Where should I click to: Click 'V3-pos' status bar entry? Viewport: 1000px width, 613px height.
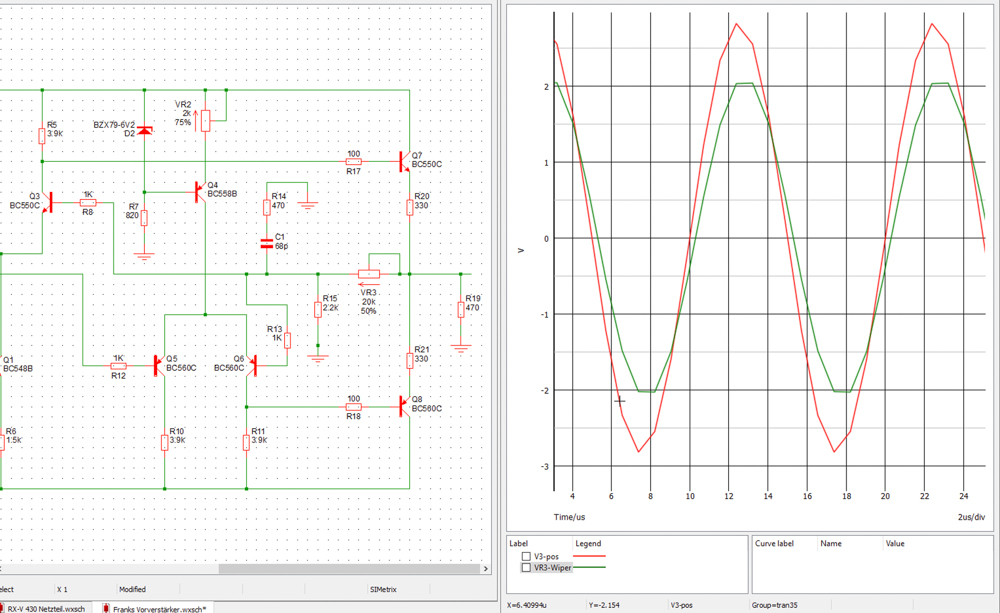682,605
